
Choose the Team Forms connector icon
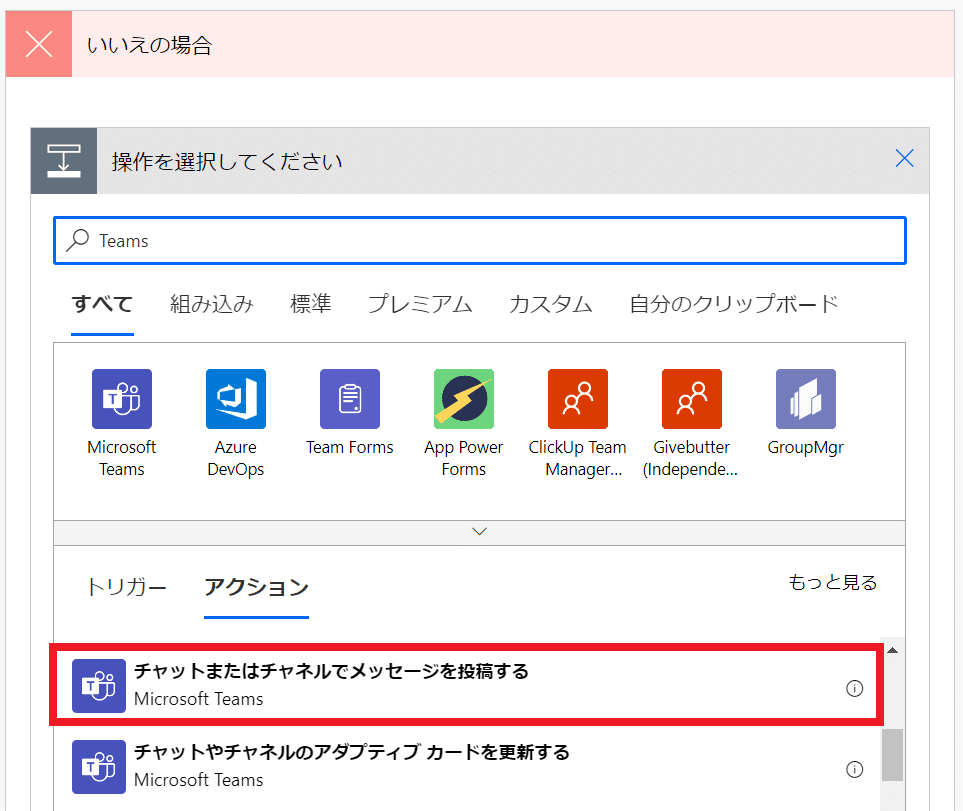click(350, 399)
